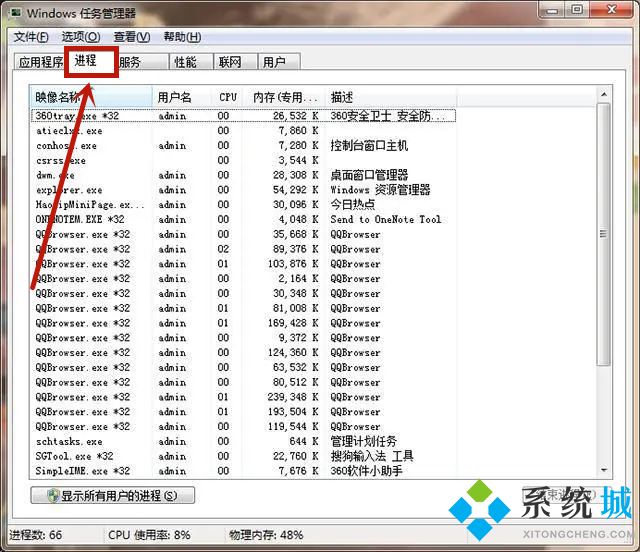640x552 pixels.
Task: Switch to the 性能 tab
Action: pyautogui.click(x=191, y=62)
